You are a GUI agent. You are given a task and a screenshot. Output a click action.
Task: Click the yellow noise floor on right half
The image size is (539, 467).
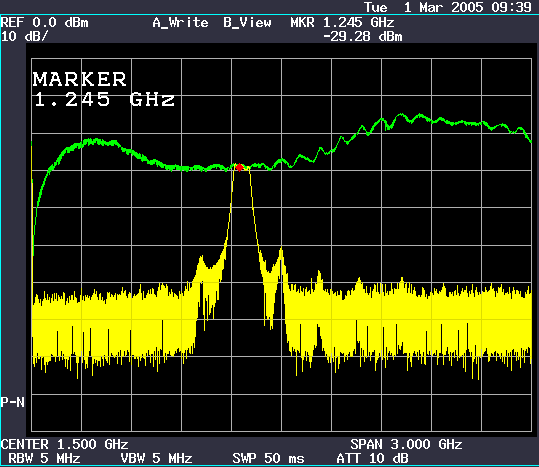tap(409, 320)
